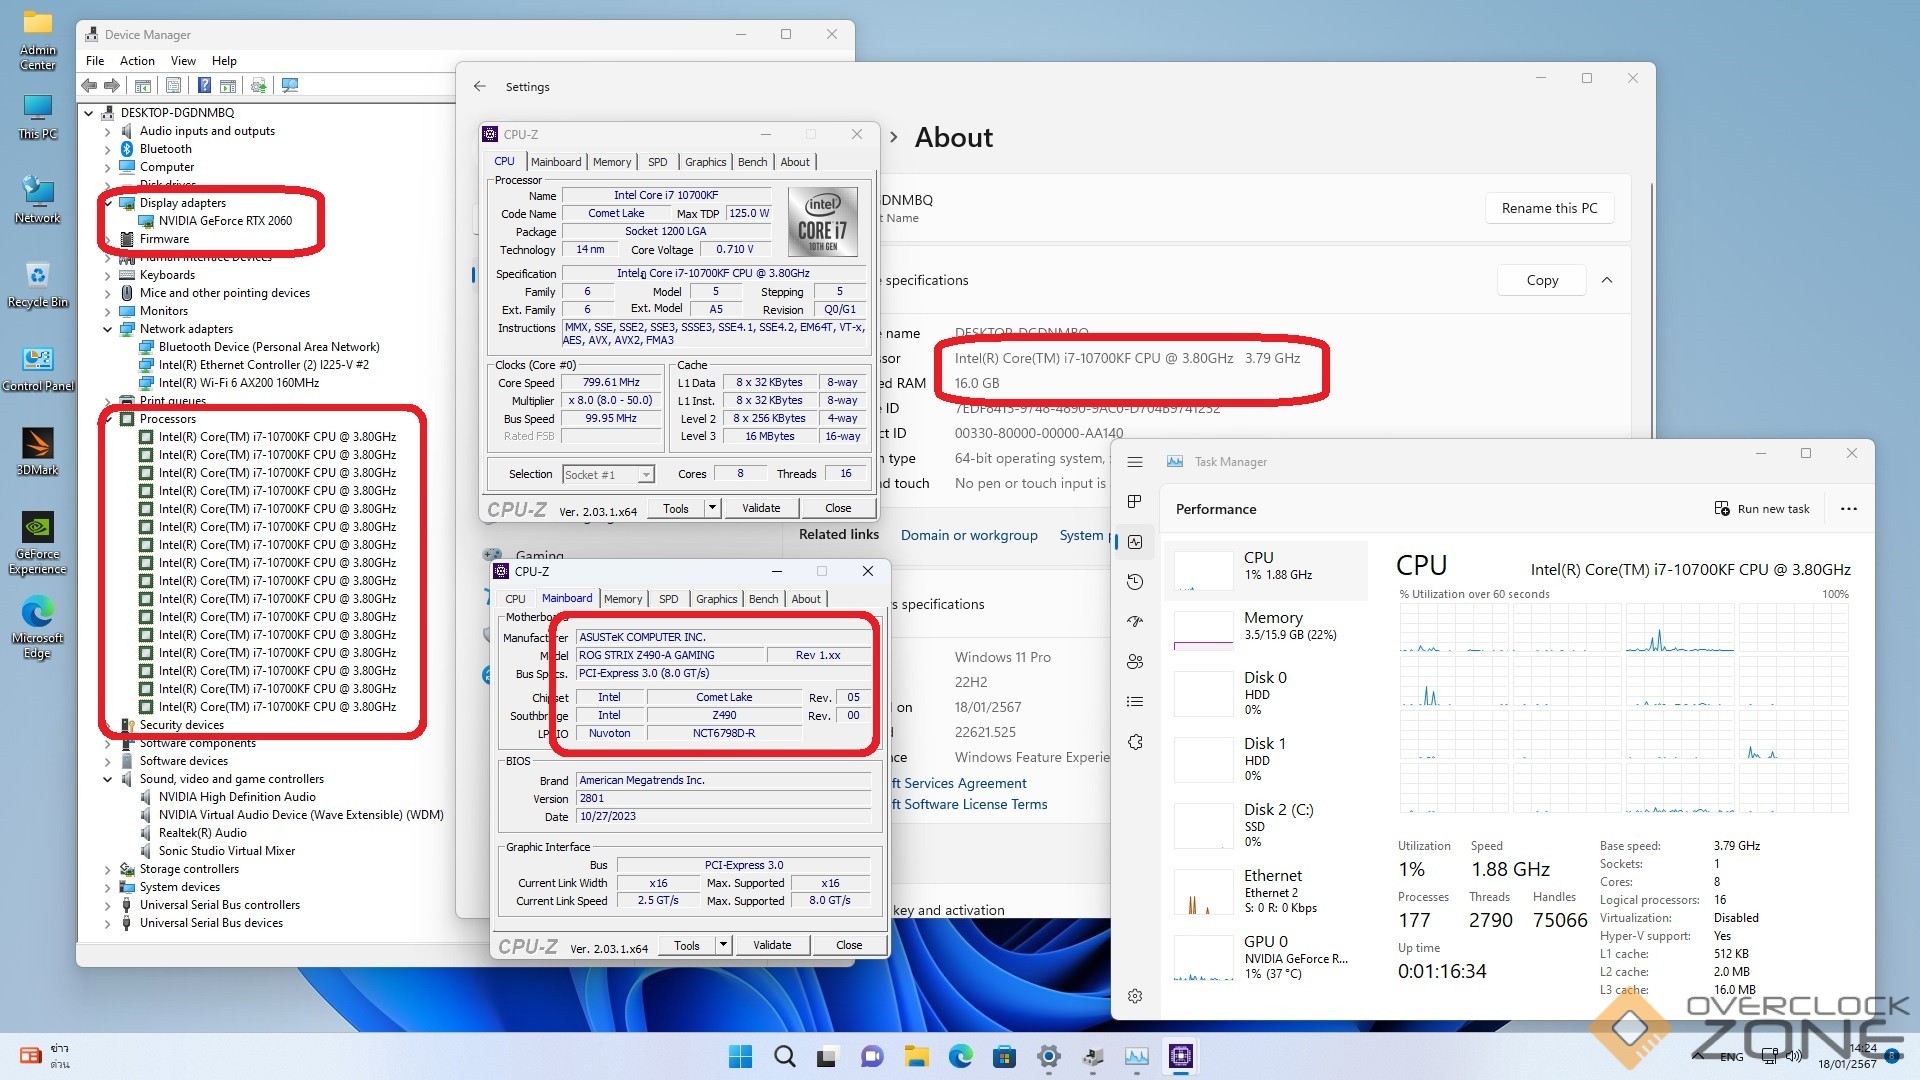Select NVIDIA GeForce RTX 2060 device

click(225, 221)
